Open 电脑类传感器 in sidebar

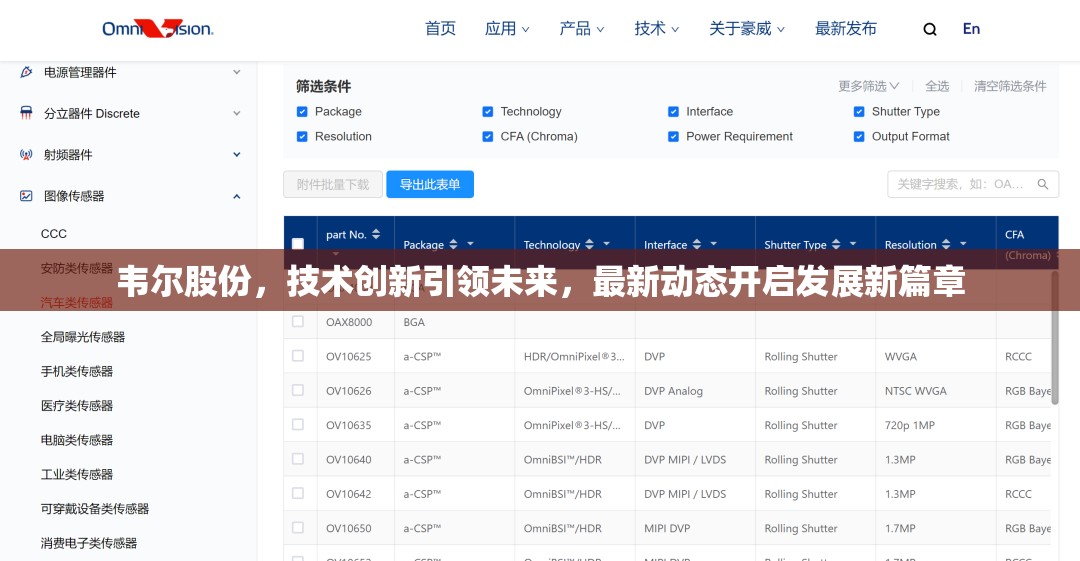pos(76,440)
